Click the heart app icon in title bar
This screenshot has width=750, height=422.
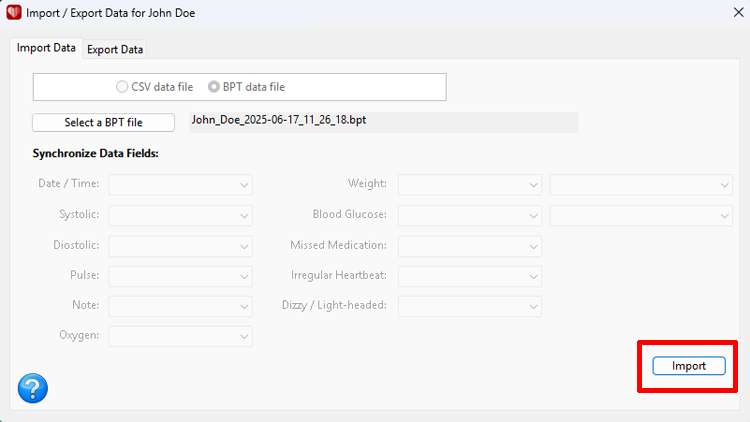(13, 14)
